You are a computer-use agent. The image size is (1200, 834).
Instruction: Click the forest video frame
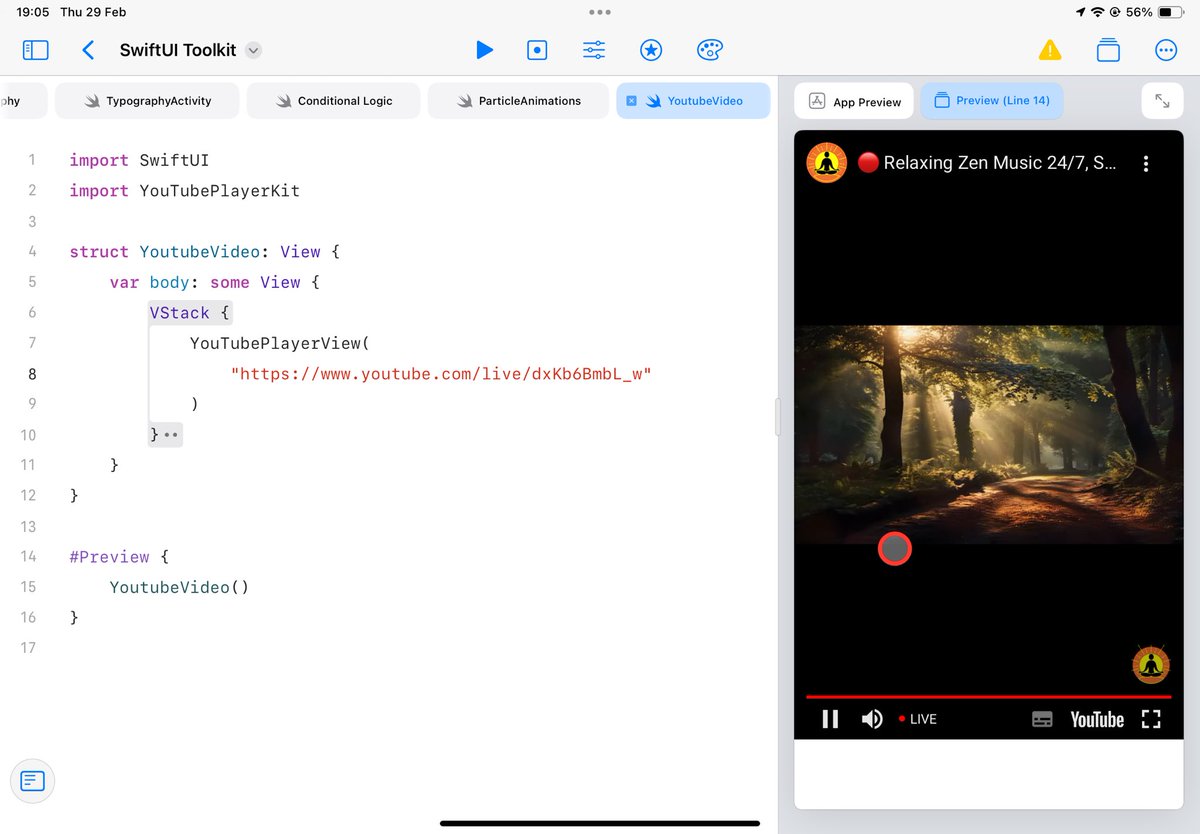coord(988,435)
